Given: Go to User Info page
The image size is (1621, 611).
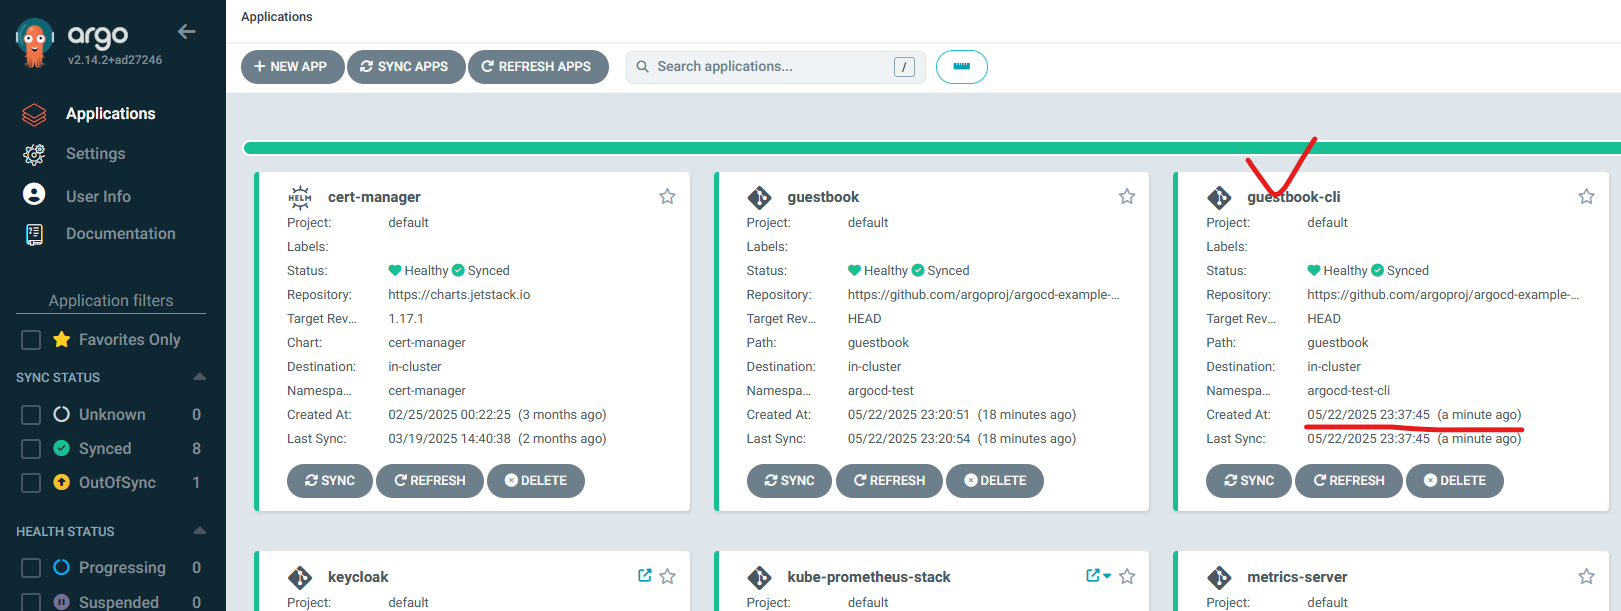Looking at the screenshot, I should [98, 197].
